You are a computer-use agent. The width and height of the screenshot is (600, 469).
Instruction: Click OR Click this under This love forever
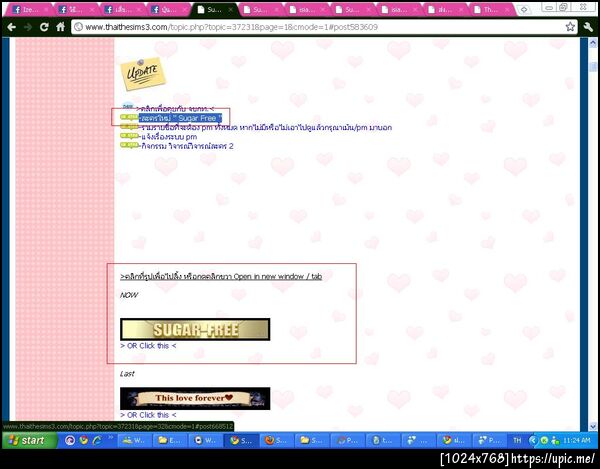click(x=148, y=415)
